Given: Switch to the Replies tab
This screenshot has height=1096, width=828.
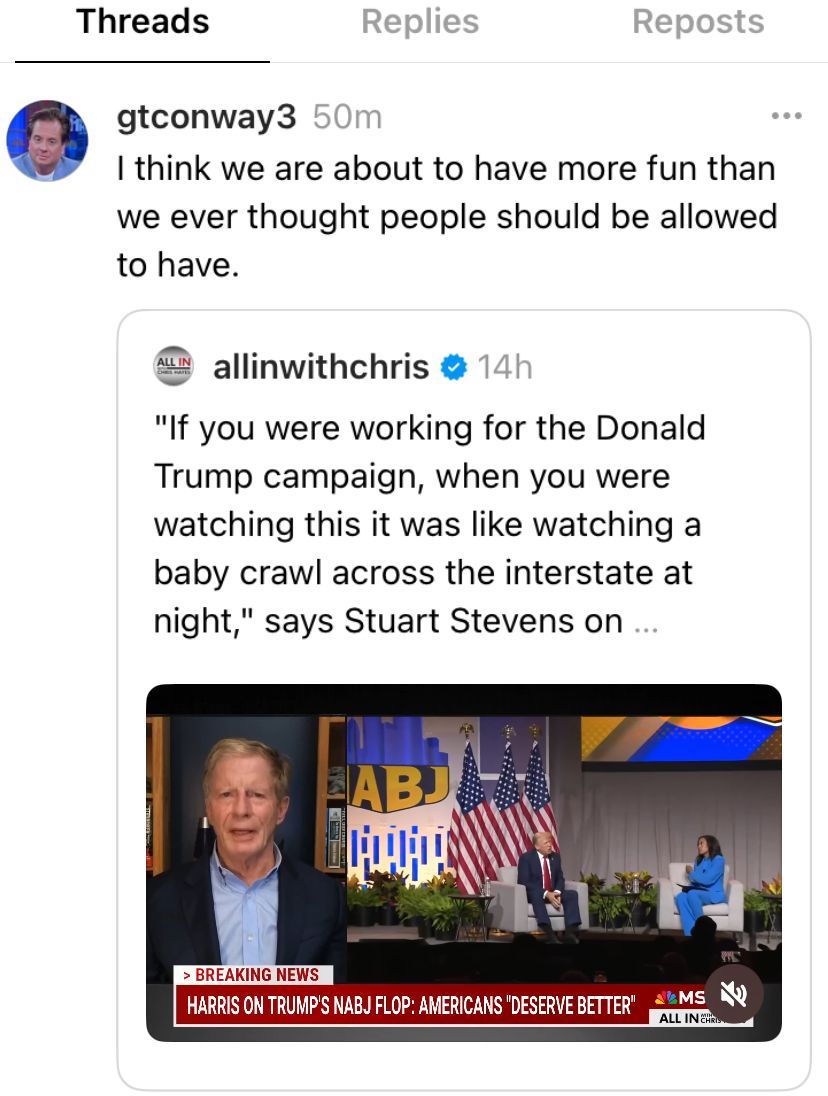Looking at the screenshot, I should [422, 22].
